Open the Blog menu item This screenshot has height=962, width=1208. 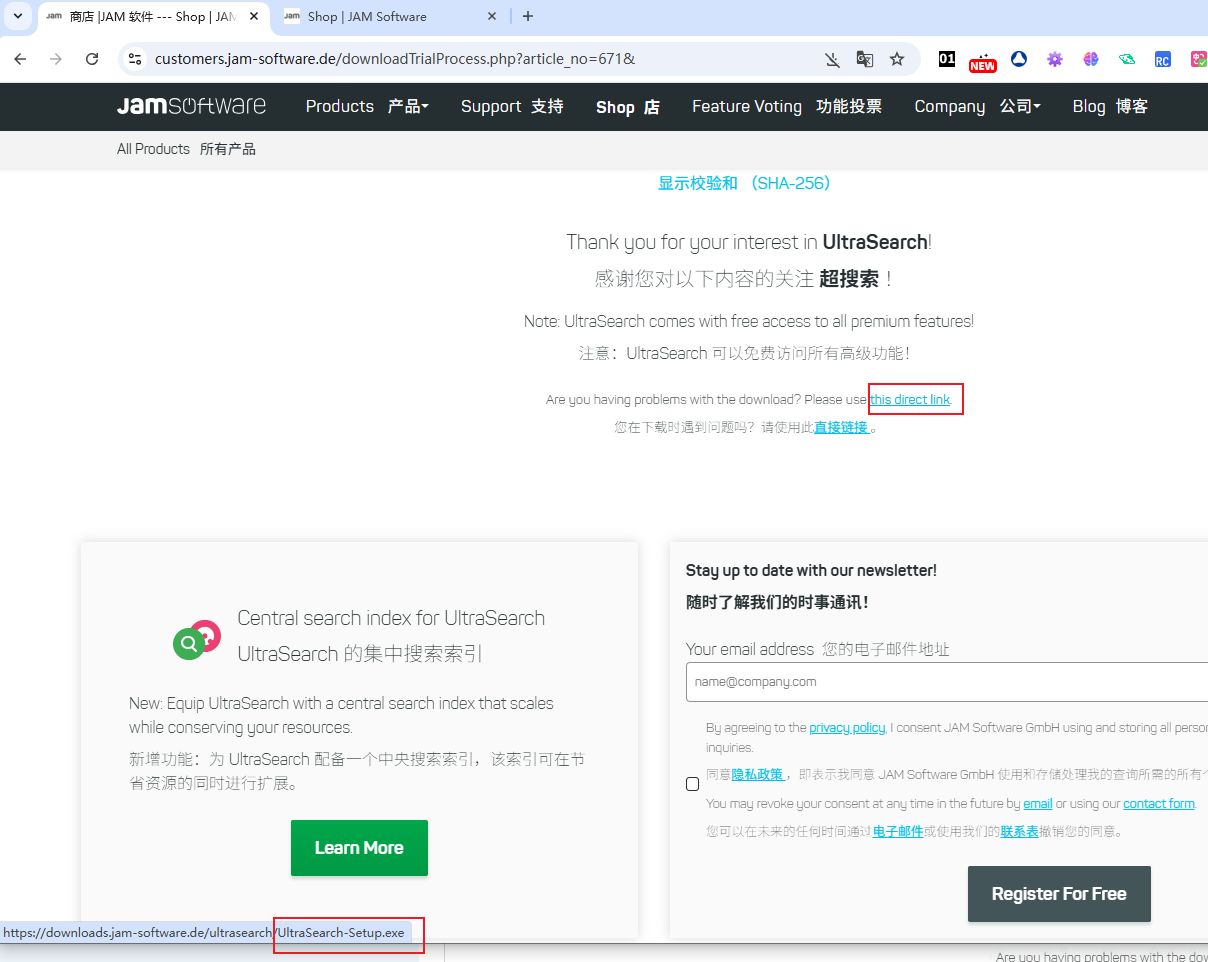coord(1110,106)
